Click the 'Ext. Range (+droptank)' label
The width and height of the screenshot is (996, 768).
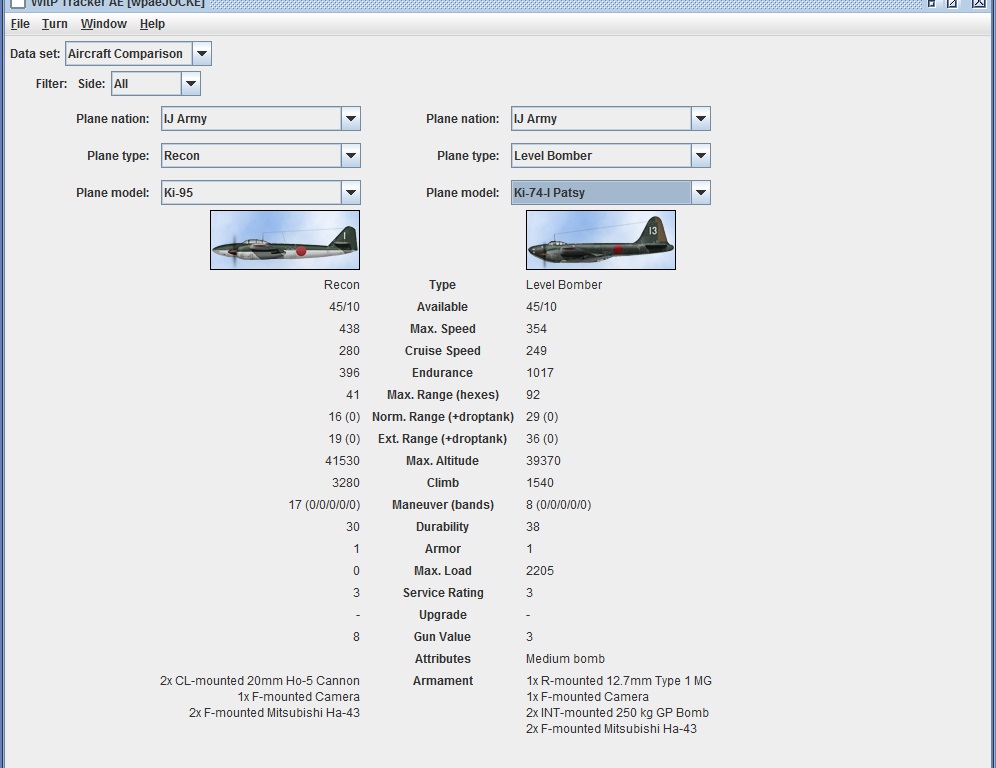click(443, 439)
